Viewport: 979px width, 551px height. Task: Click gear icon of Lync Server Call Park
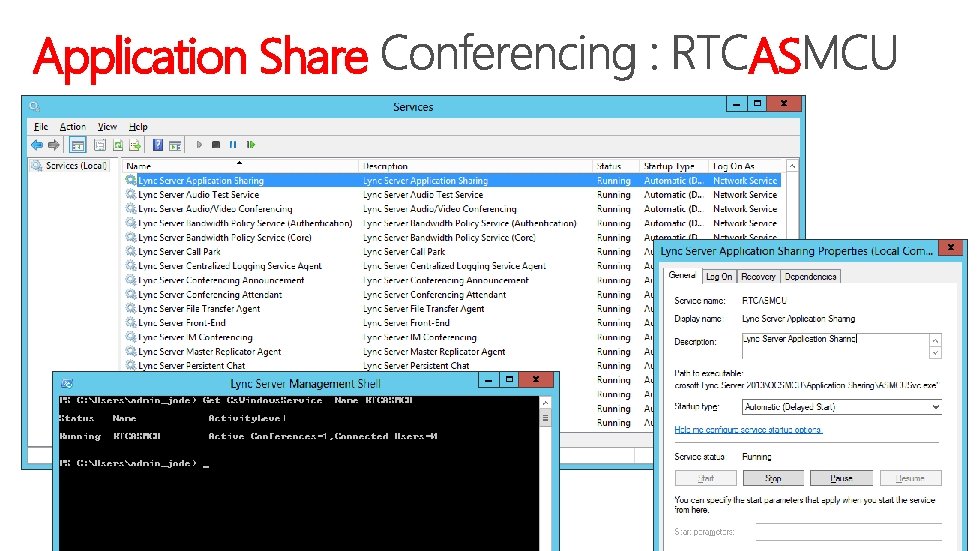coord(130,251)
